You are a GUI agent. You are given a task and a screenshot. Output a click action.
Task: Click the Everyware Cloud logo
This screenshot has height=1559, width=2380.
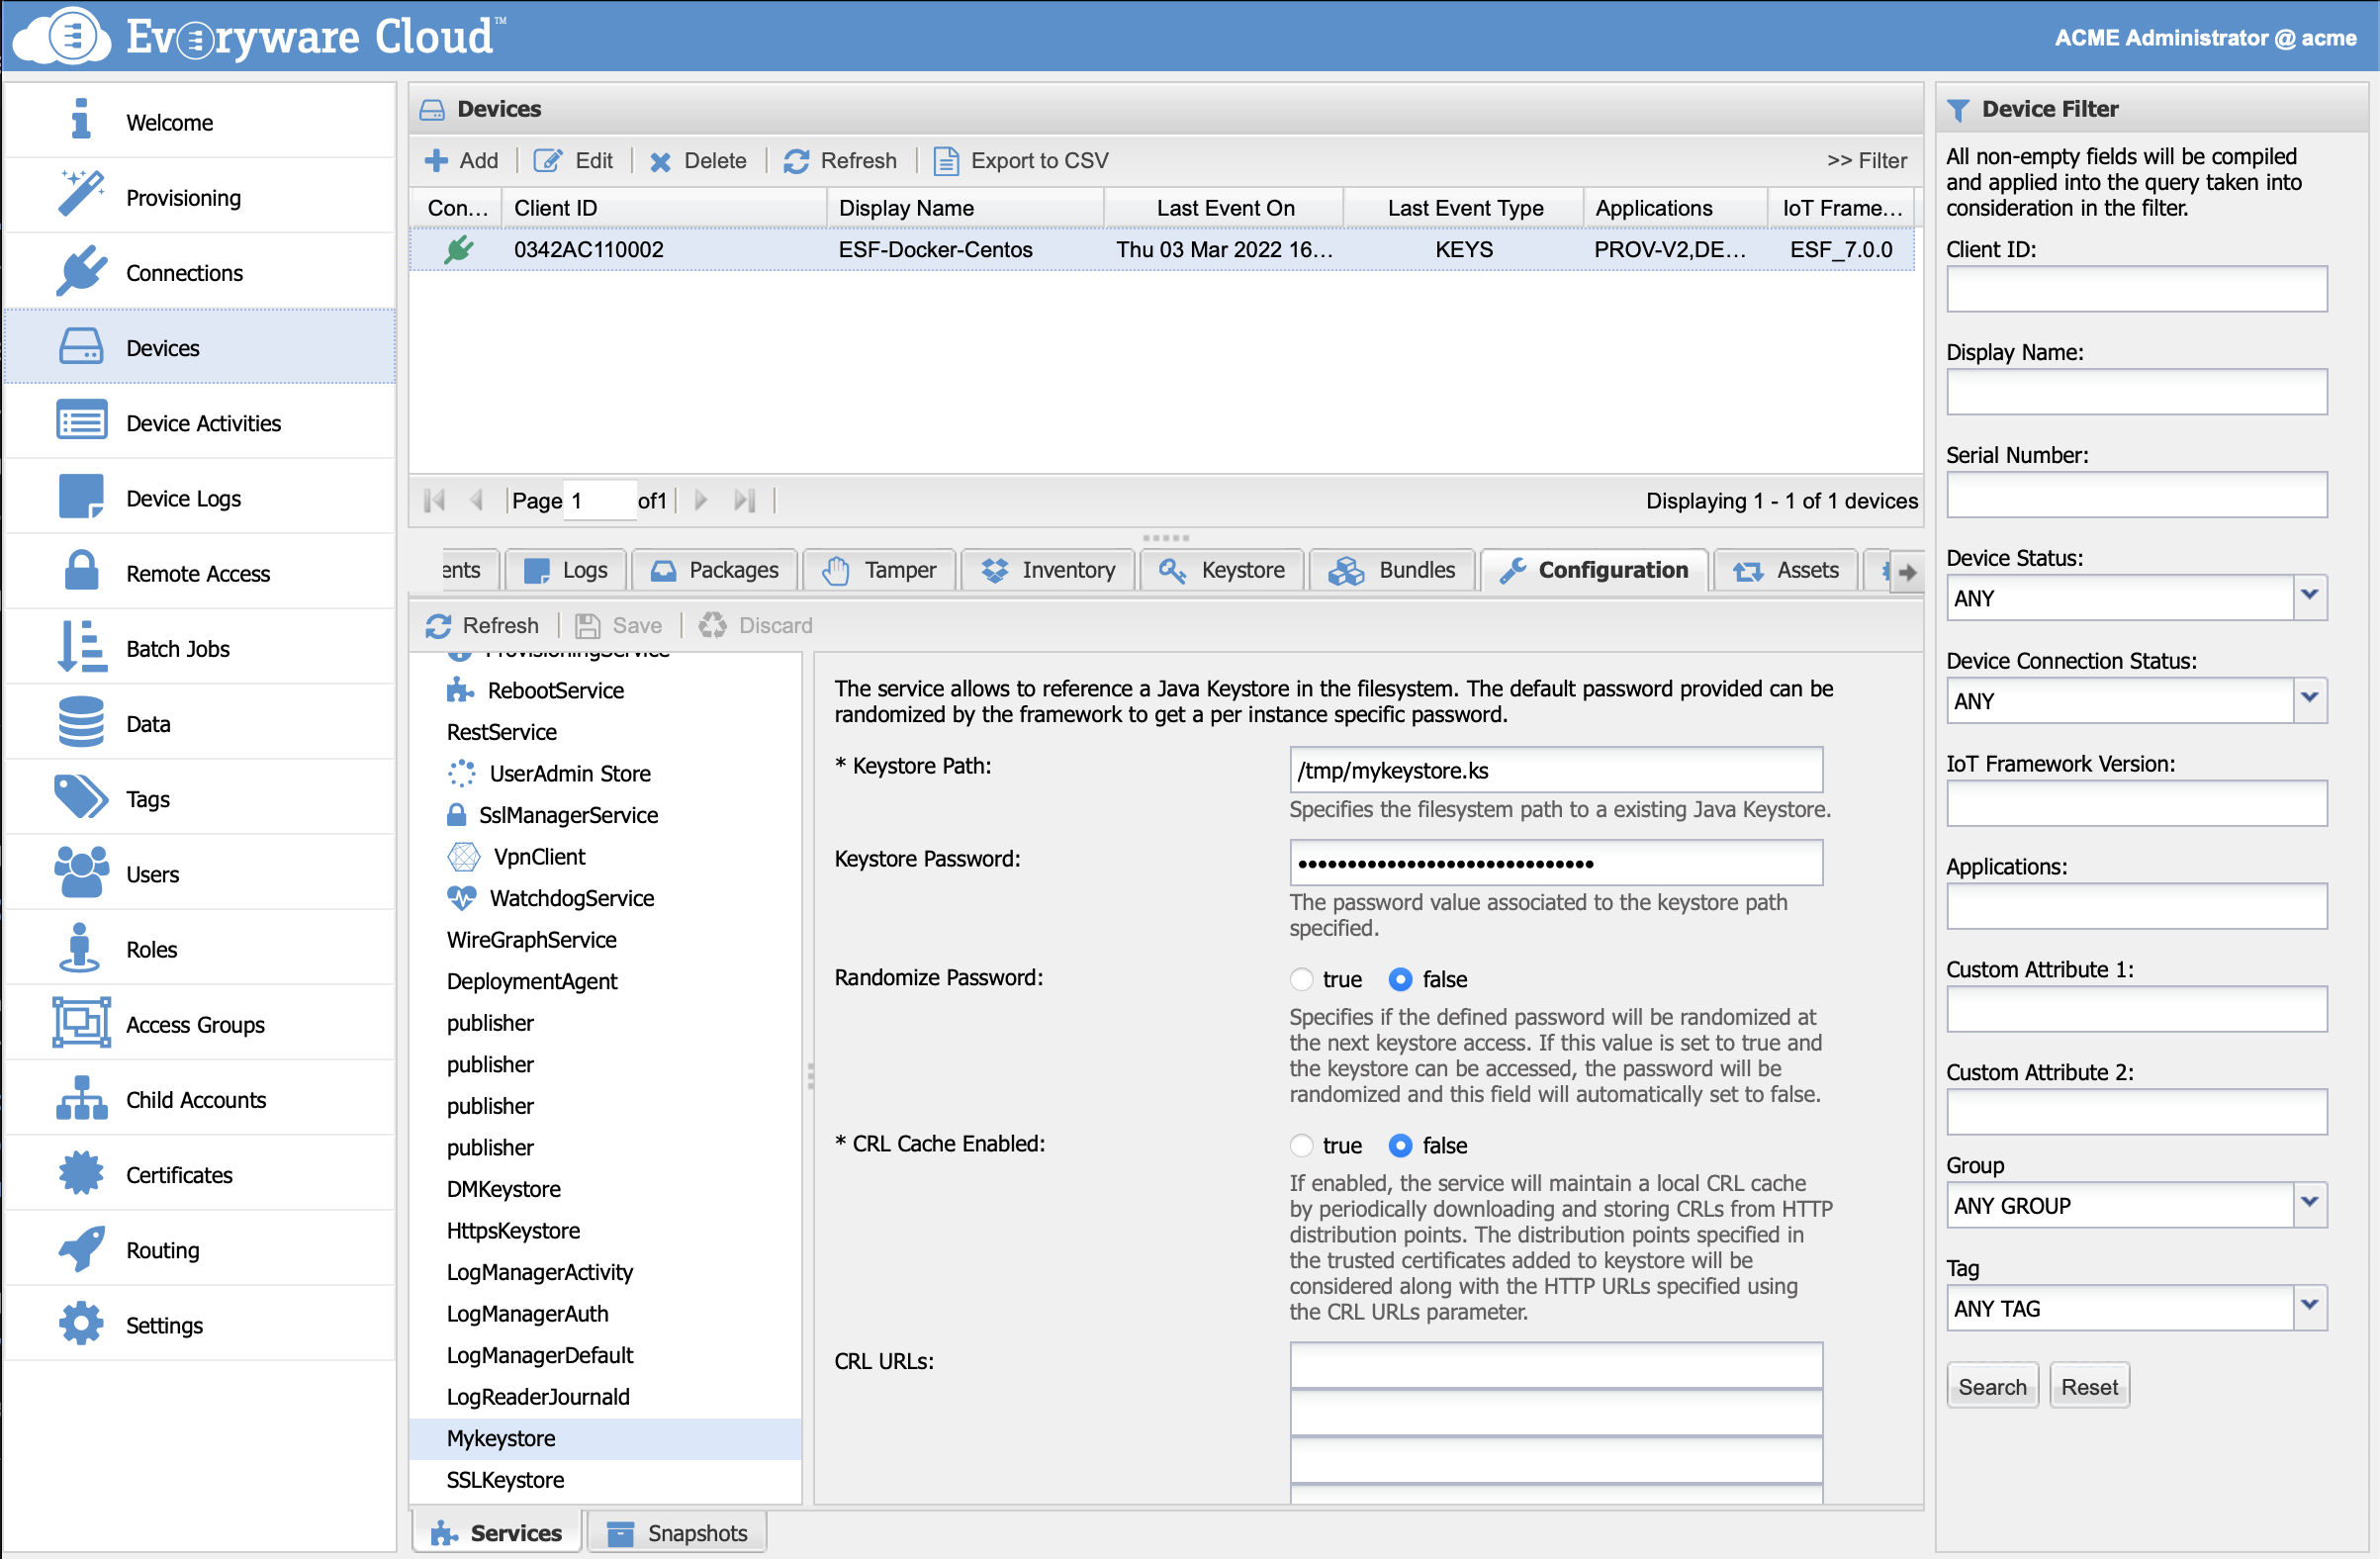pos(260,36)
